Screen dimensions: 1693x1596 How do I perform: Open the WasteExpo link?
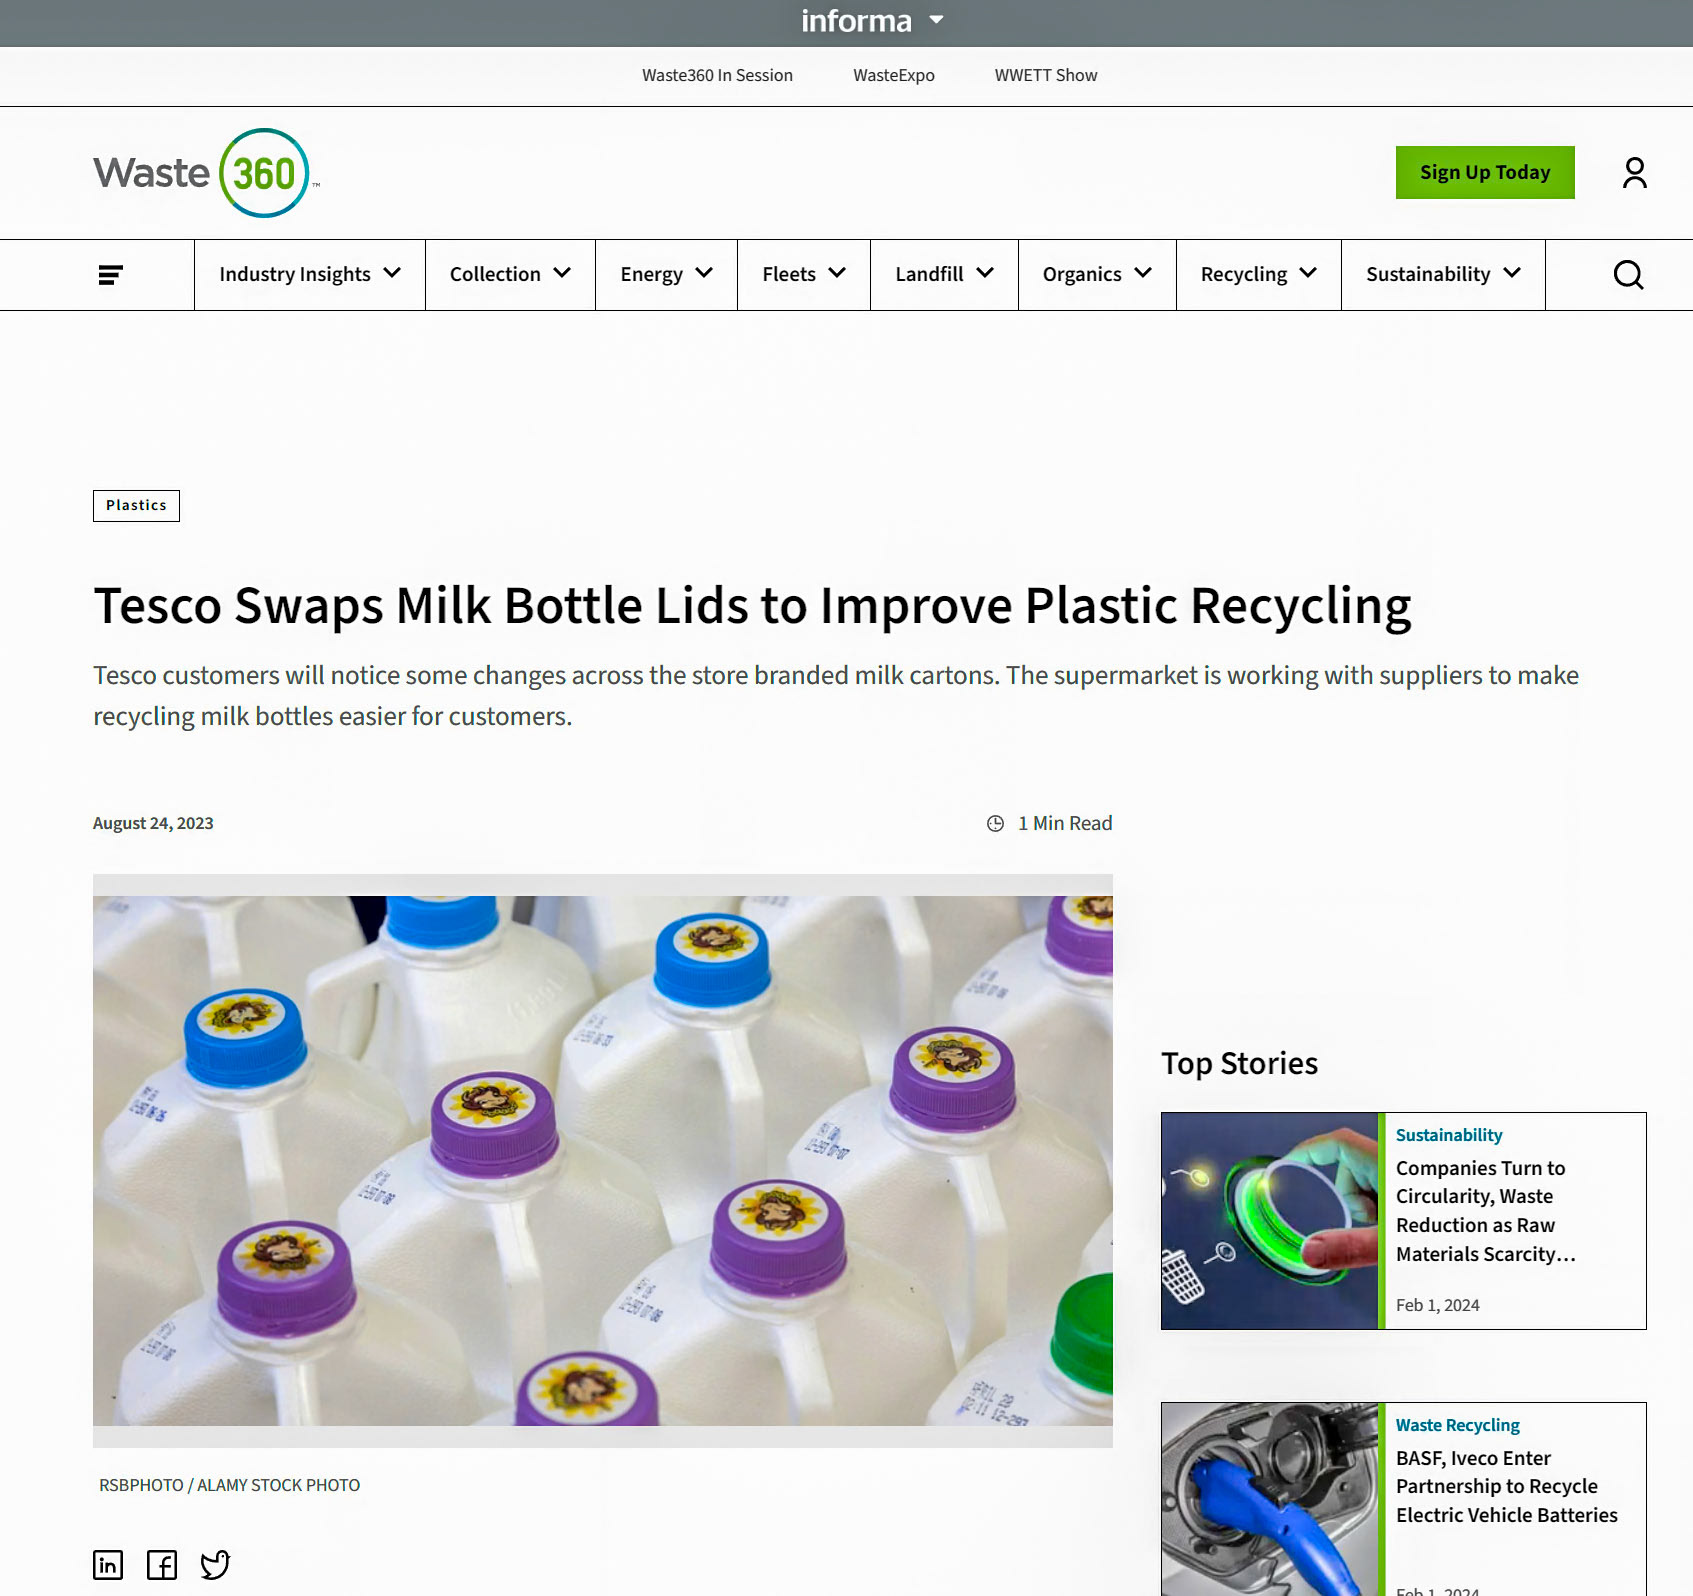pyautogui.click(x=893, y=76)
